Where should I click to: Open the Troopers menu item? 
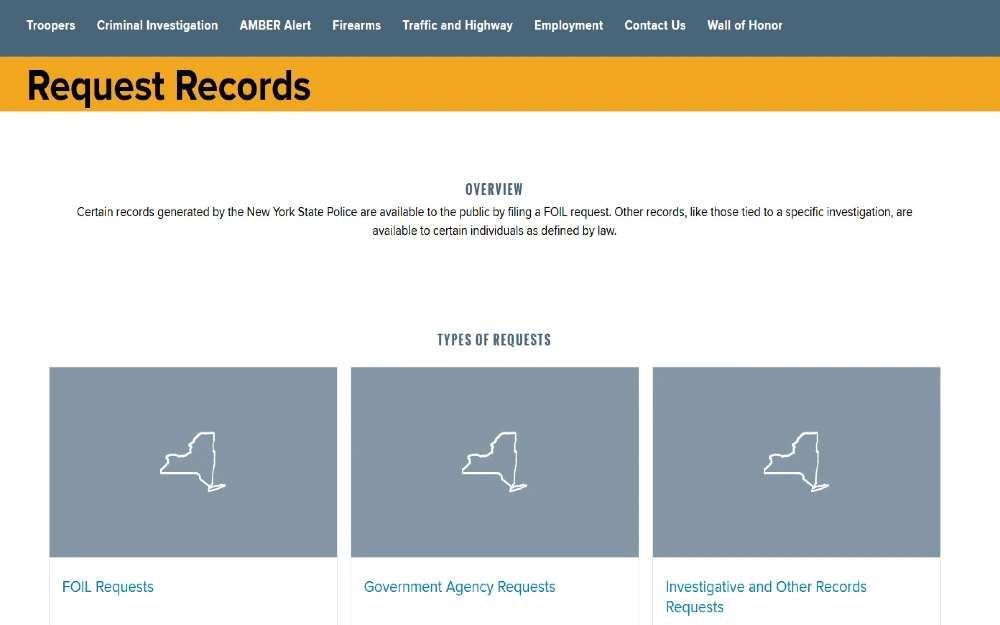click(x=50, y=26)
